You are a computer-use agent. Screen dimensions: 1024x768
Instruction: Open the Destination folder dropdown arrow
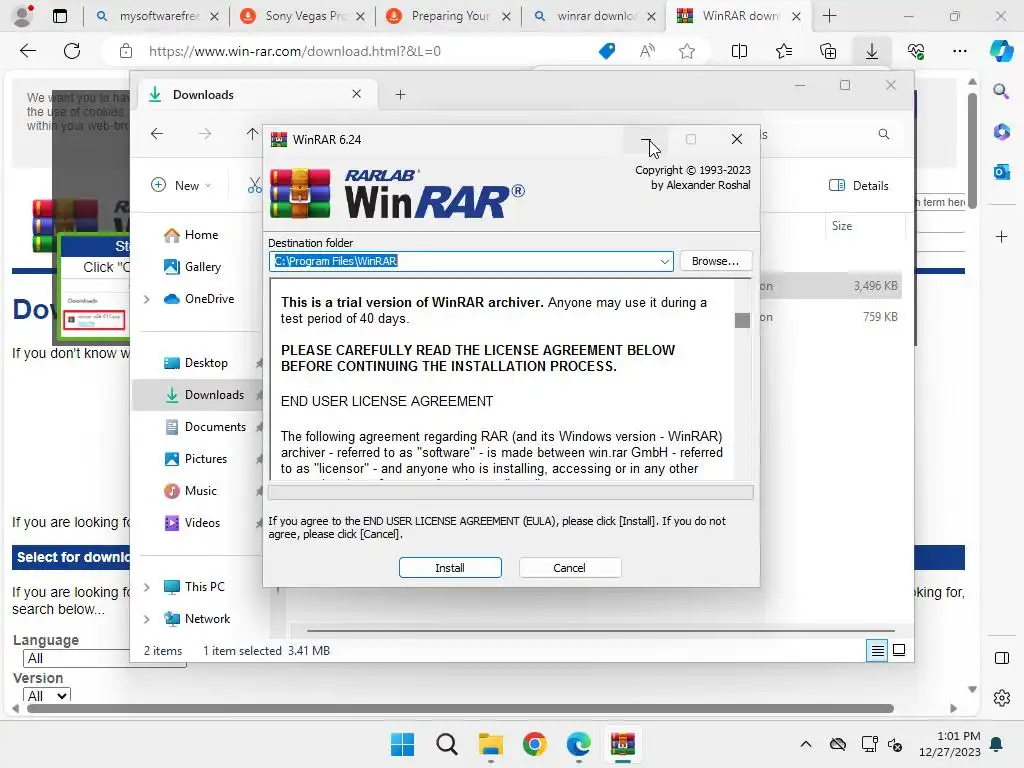pos(664,261)
